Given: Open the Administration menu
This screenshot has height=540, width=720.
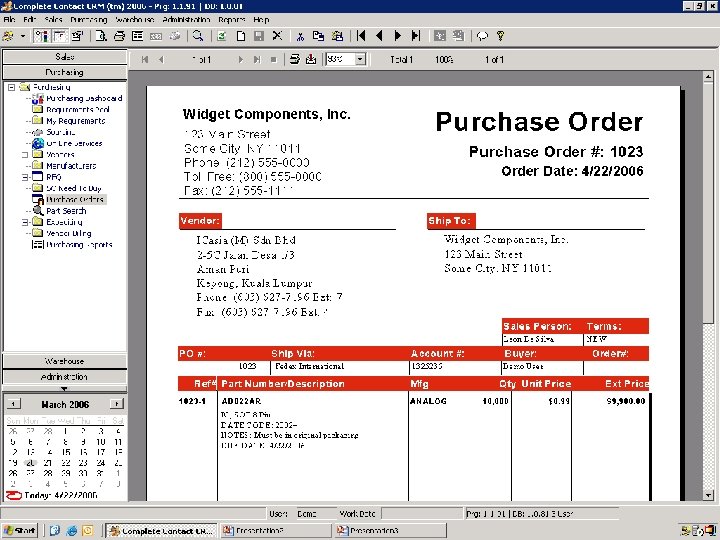Looking at the screenshot, I should click(x=186, y=20).
